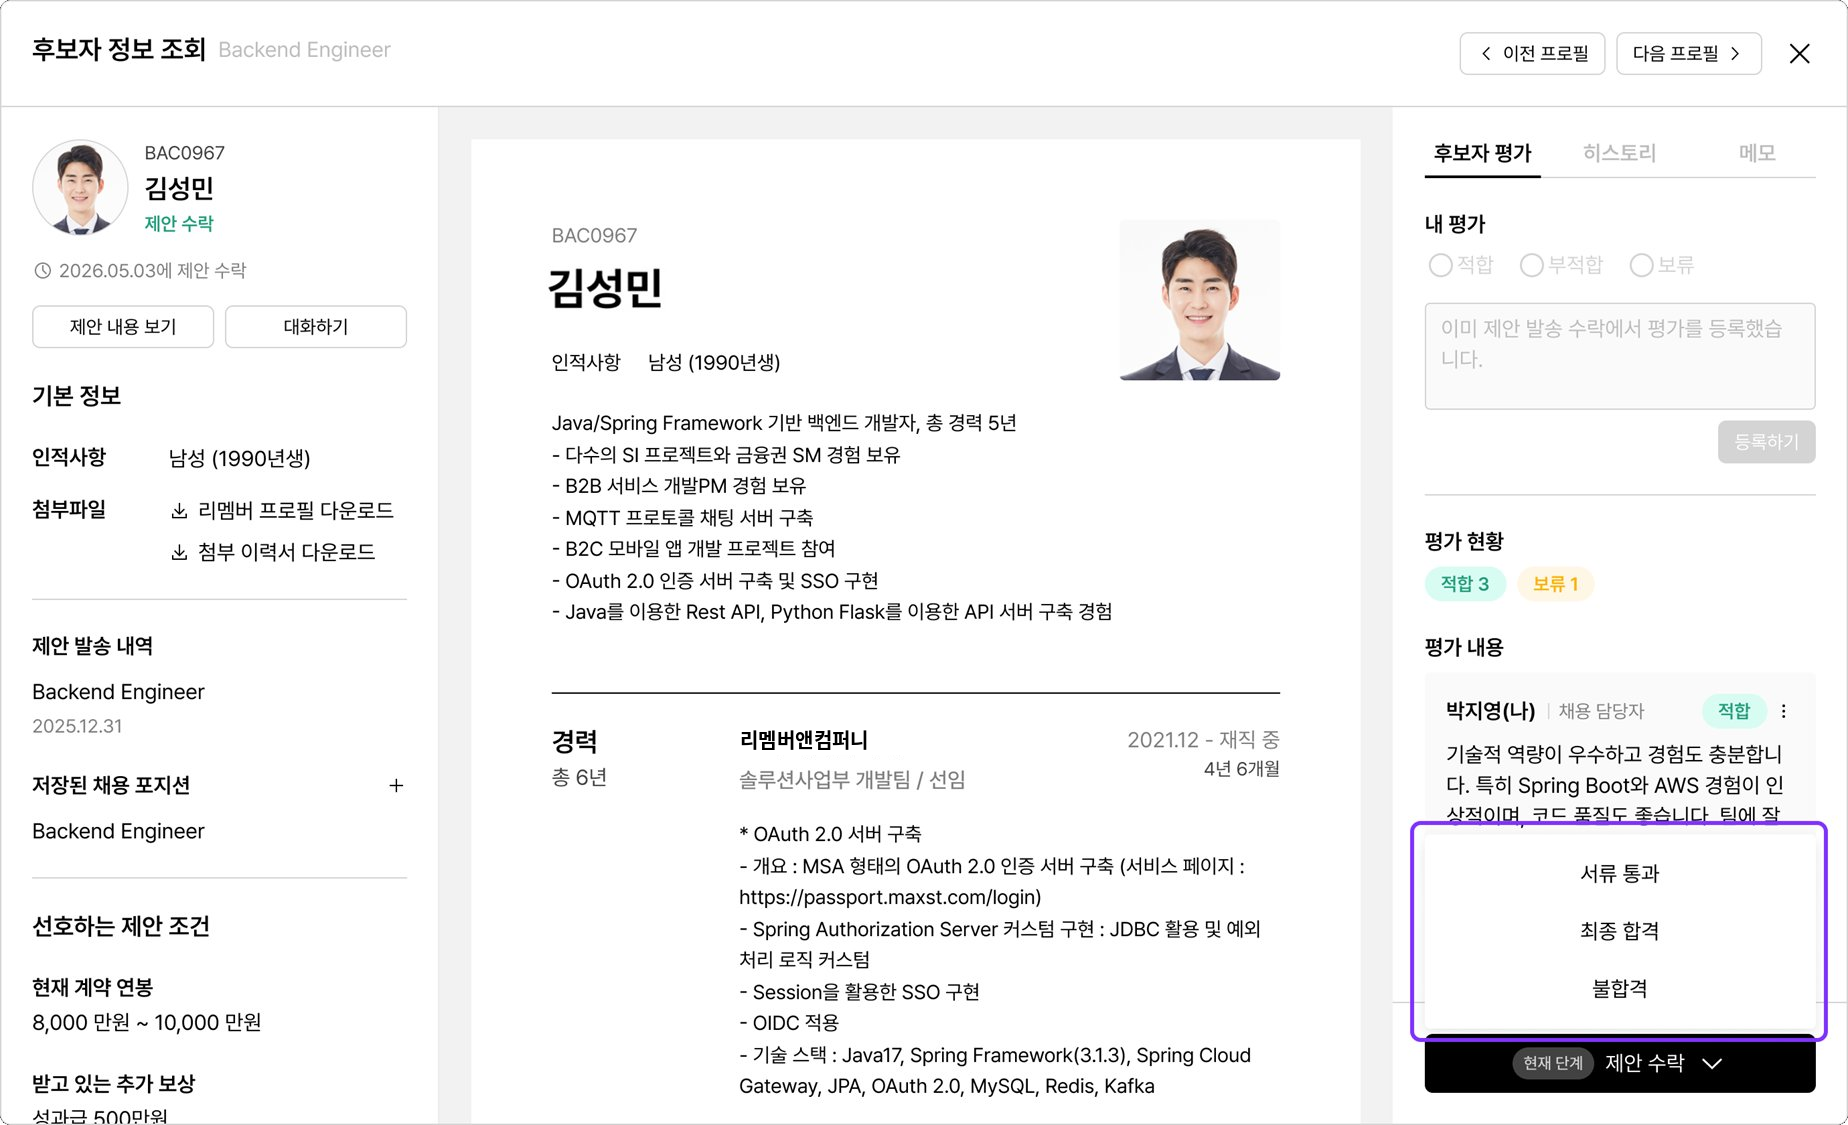Click the 제안 내용 보기 button
Image resolution: width=1848 pixels, height=1125 pixels.
click(123, 327)
